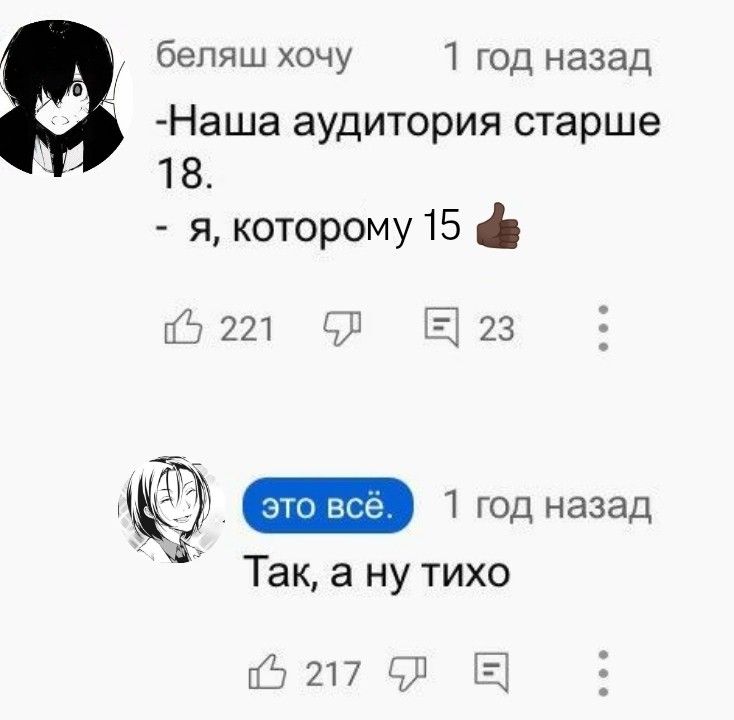Open the avatar of user "это всё."
734x720 pixels.
click(171, 509)
